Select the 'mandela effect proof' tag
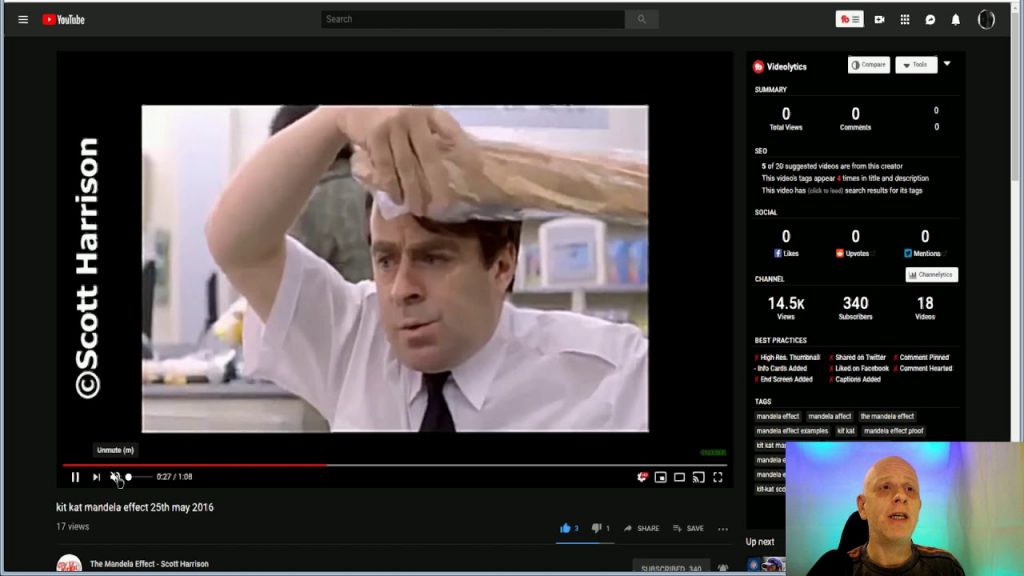 pyautogui.click(x=893, y=431)
